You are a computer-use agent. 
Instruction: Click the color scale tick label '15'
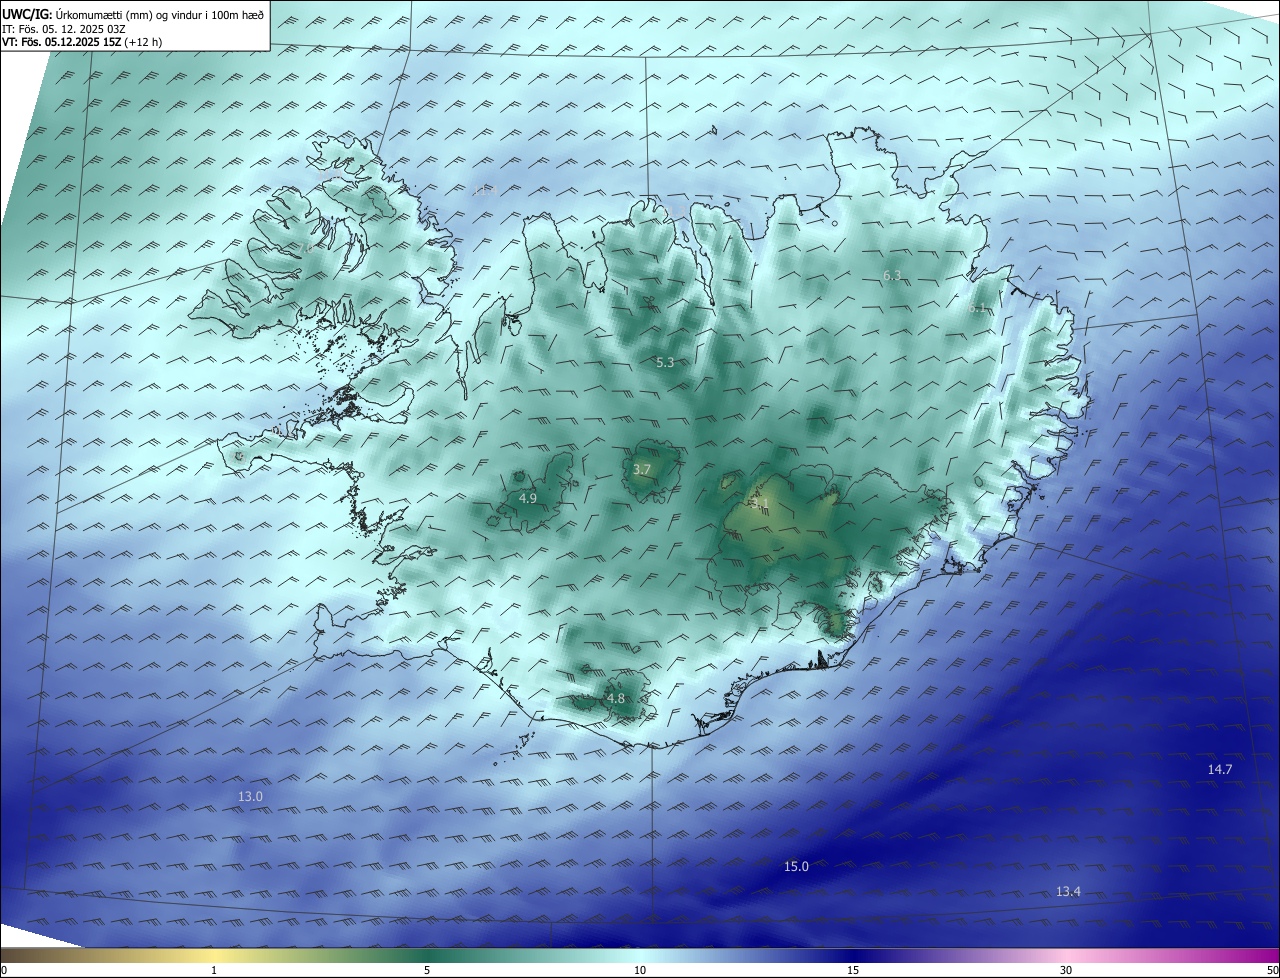click(x=853, y=970)
